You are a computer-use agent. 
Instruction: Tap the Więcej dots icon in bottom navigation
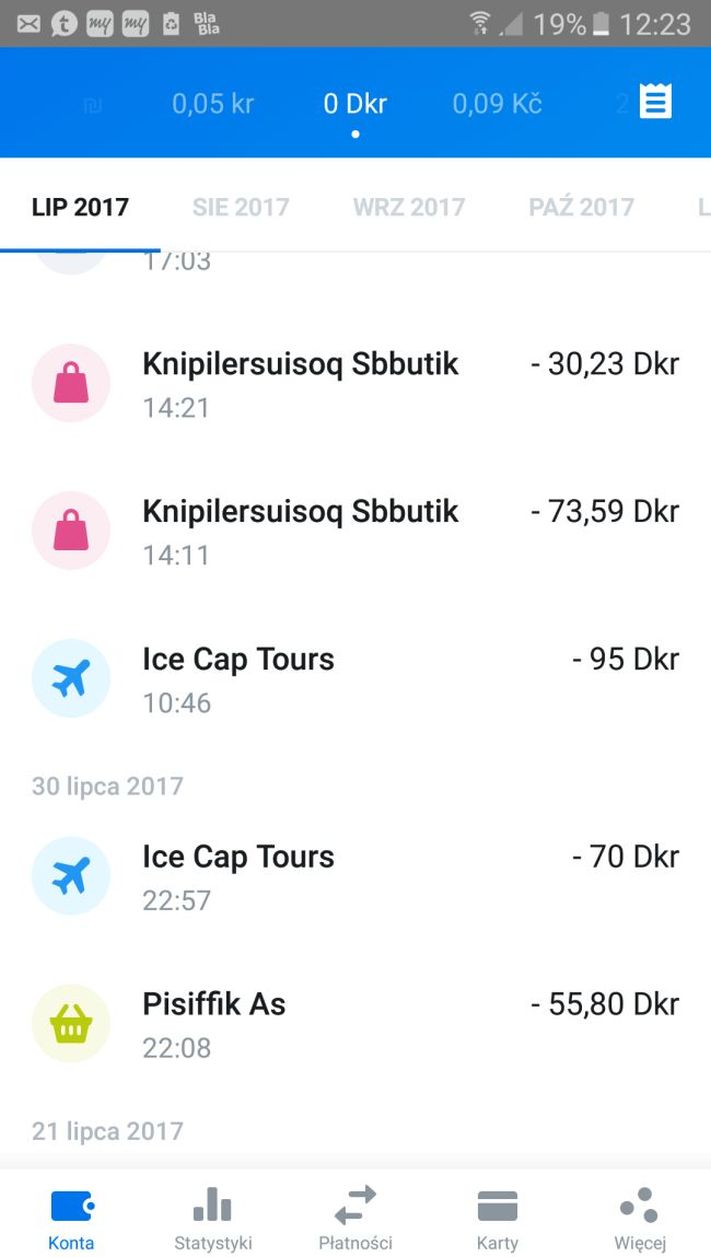click(639, 1205)
